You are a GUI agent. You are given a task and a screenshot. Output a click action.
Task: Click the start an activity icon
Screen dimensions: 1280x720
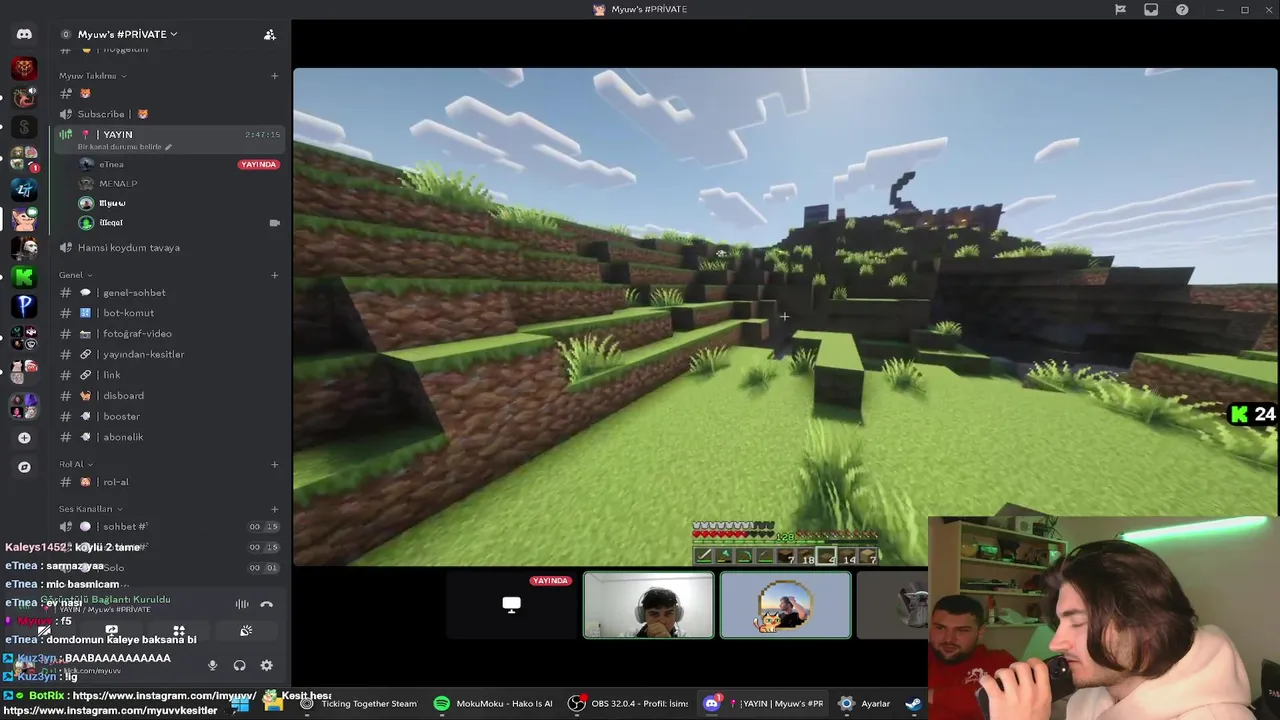tap(179, 631)
